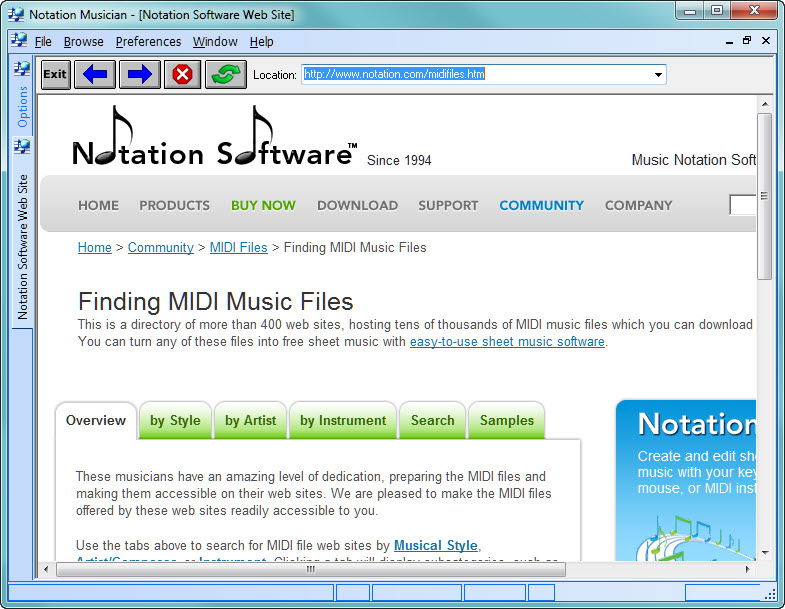Viewport: 785px width, 609px height.
Task: Follow the easy-to-use sheet music software link
Action: [507, 341]
